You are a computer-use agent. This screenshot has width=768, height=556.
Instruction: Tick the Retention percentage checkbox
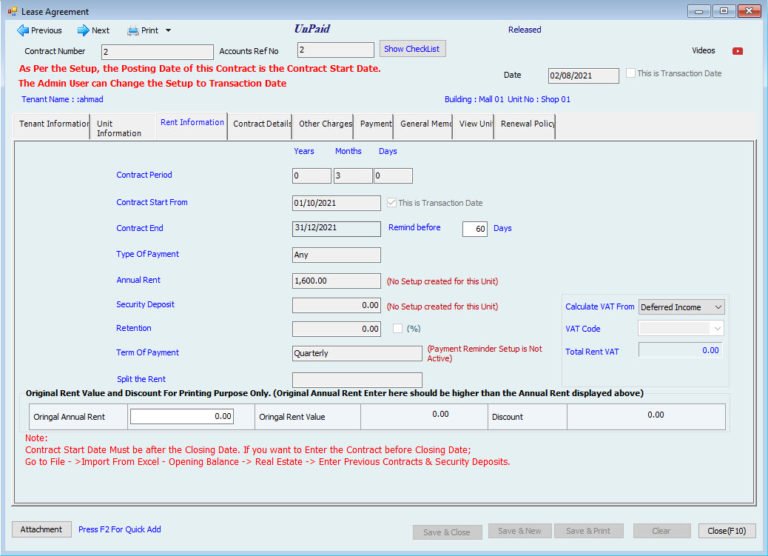pos(398,328)
